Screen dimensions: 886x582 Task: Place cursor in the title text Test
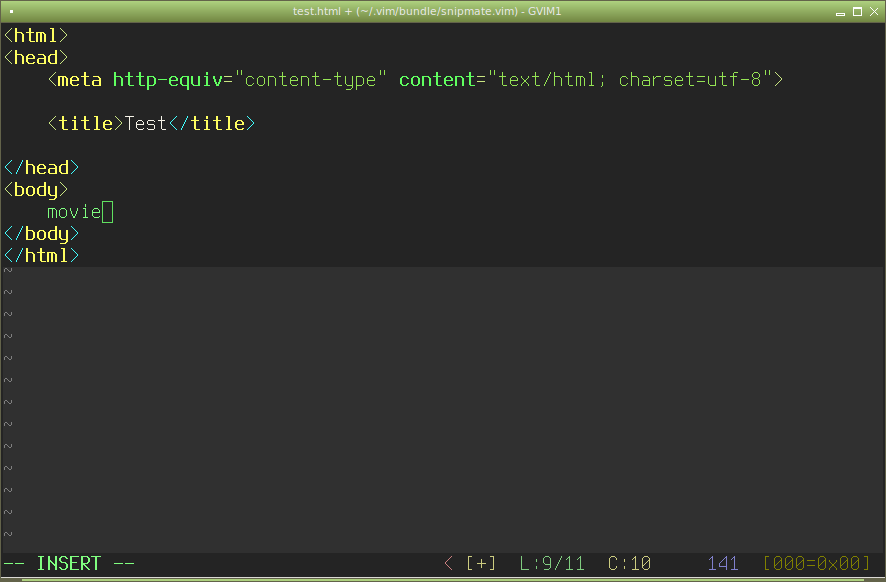click(x=145, y=124)
